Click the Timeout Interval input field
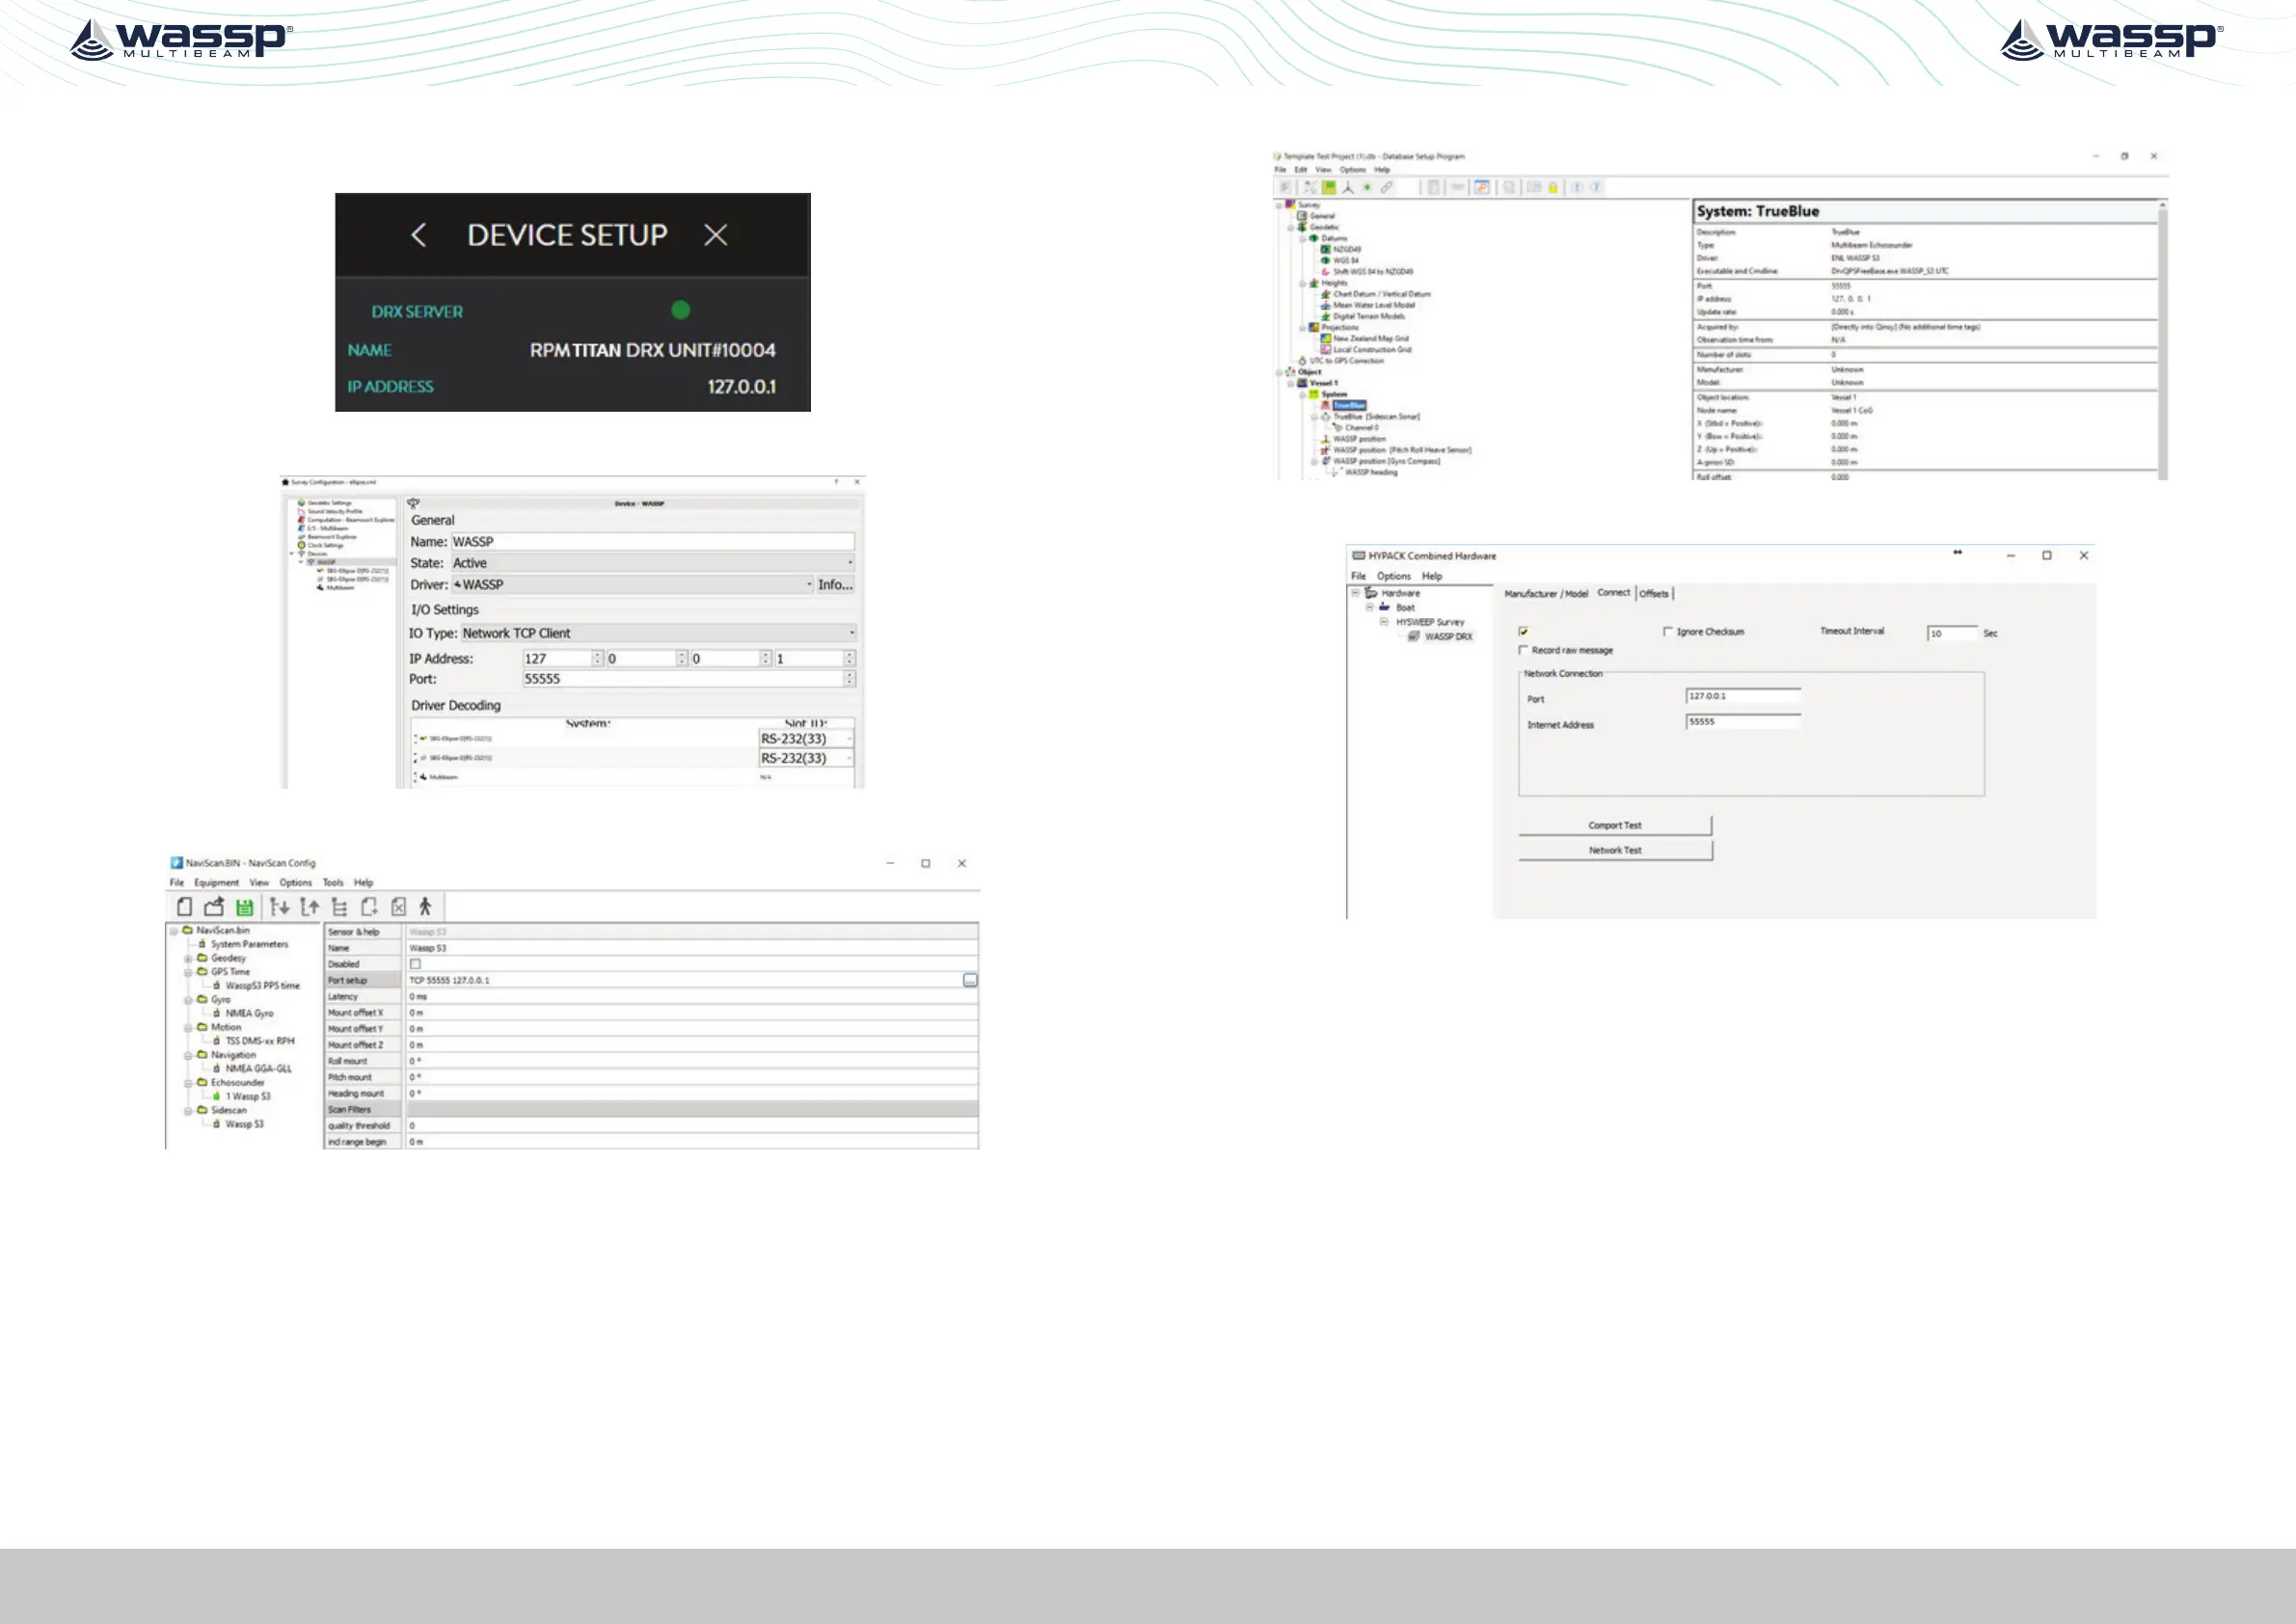The image size is (2296, 1624). click(x=1951, y=634)
